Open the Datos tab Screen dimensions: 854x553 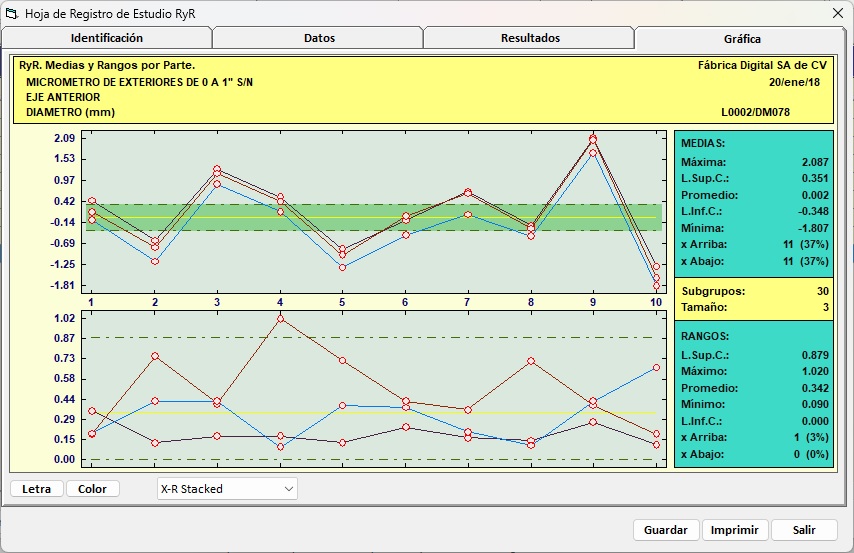point(319,38)
